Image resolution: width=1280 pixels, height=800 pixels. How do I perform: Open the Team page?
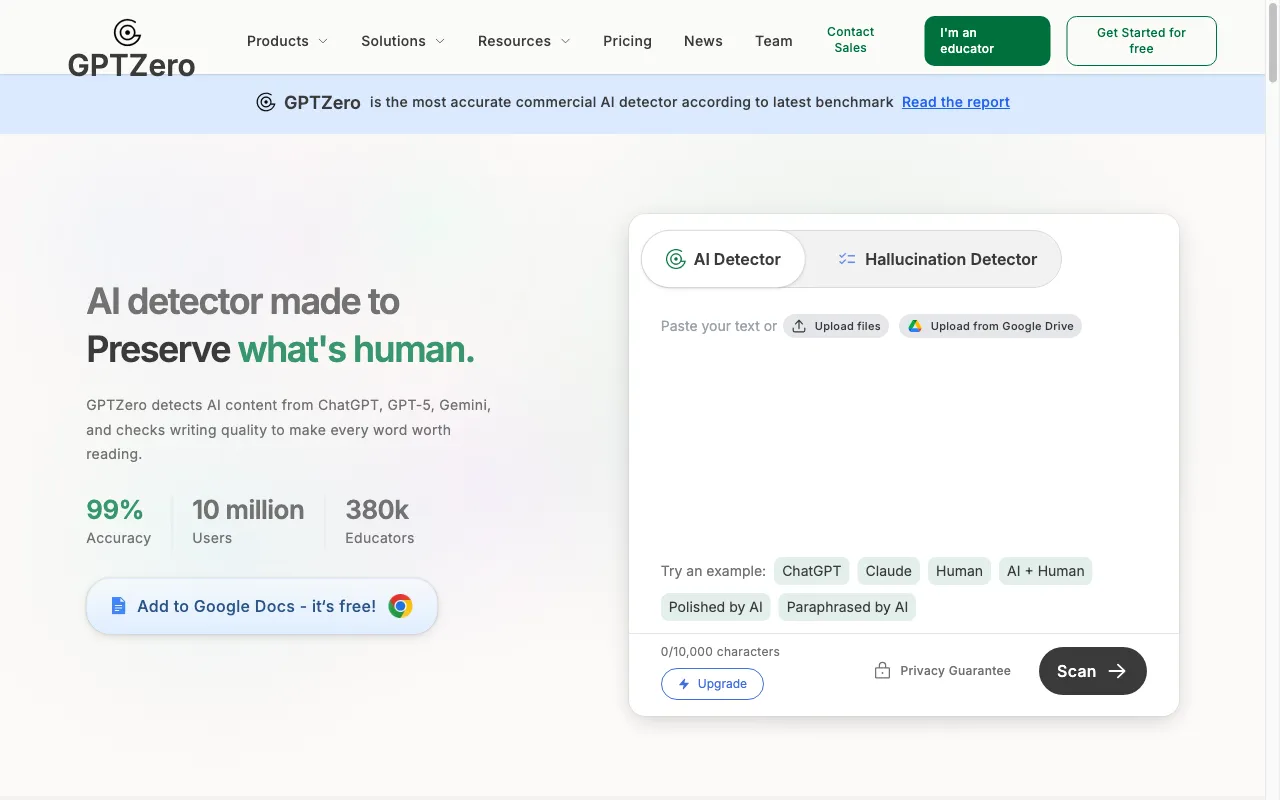tap(774, 41)
